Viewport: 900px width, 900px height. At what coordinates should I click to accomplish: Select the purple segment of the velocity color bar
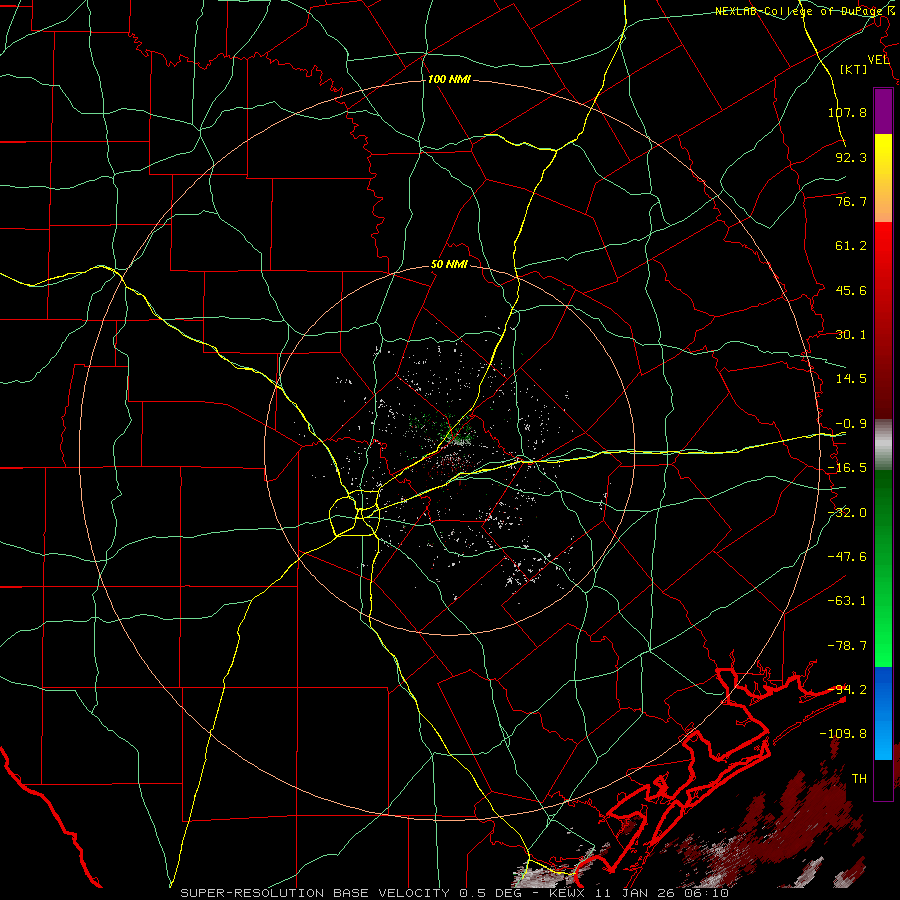(x=883, y=111)
